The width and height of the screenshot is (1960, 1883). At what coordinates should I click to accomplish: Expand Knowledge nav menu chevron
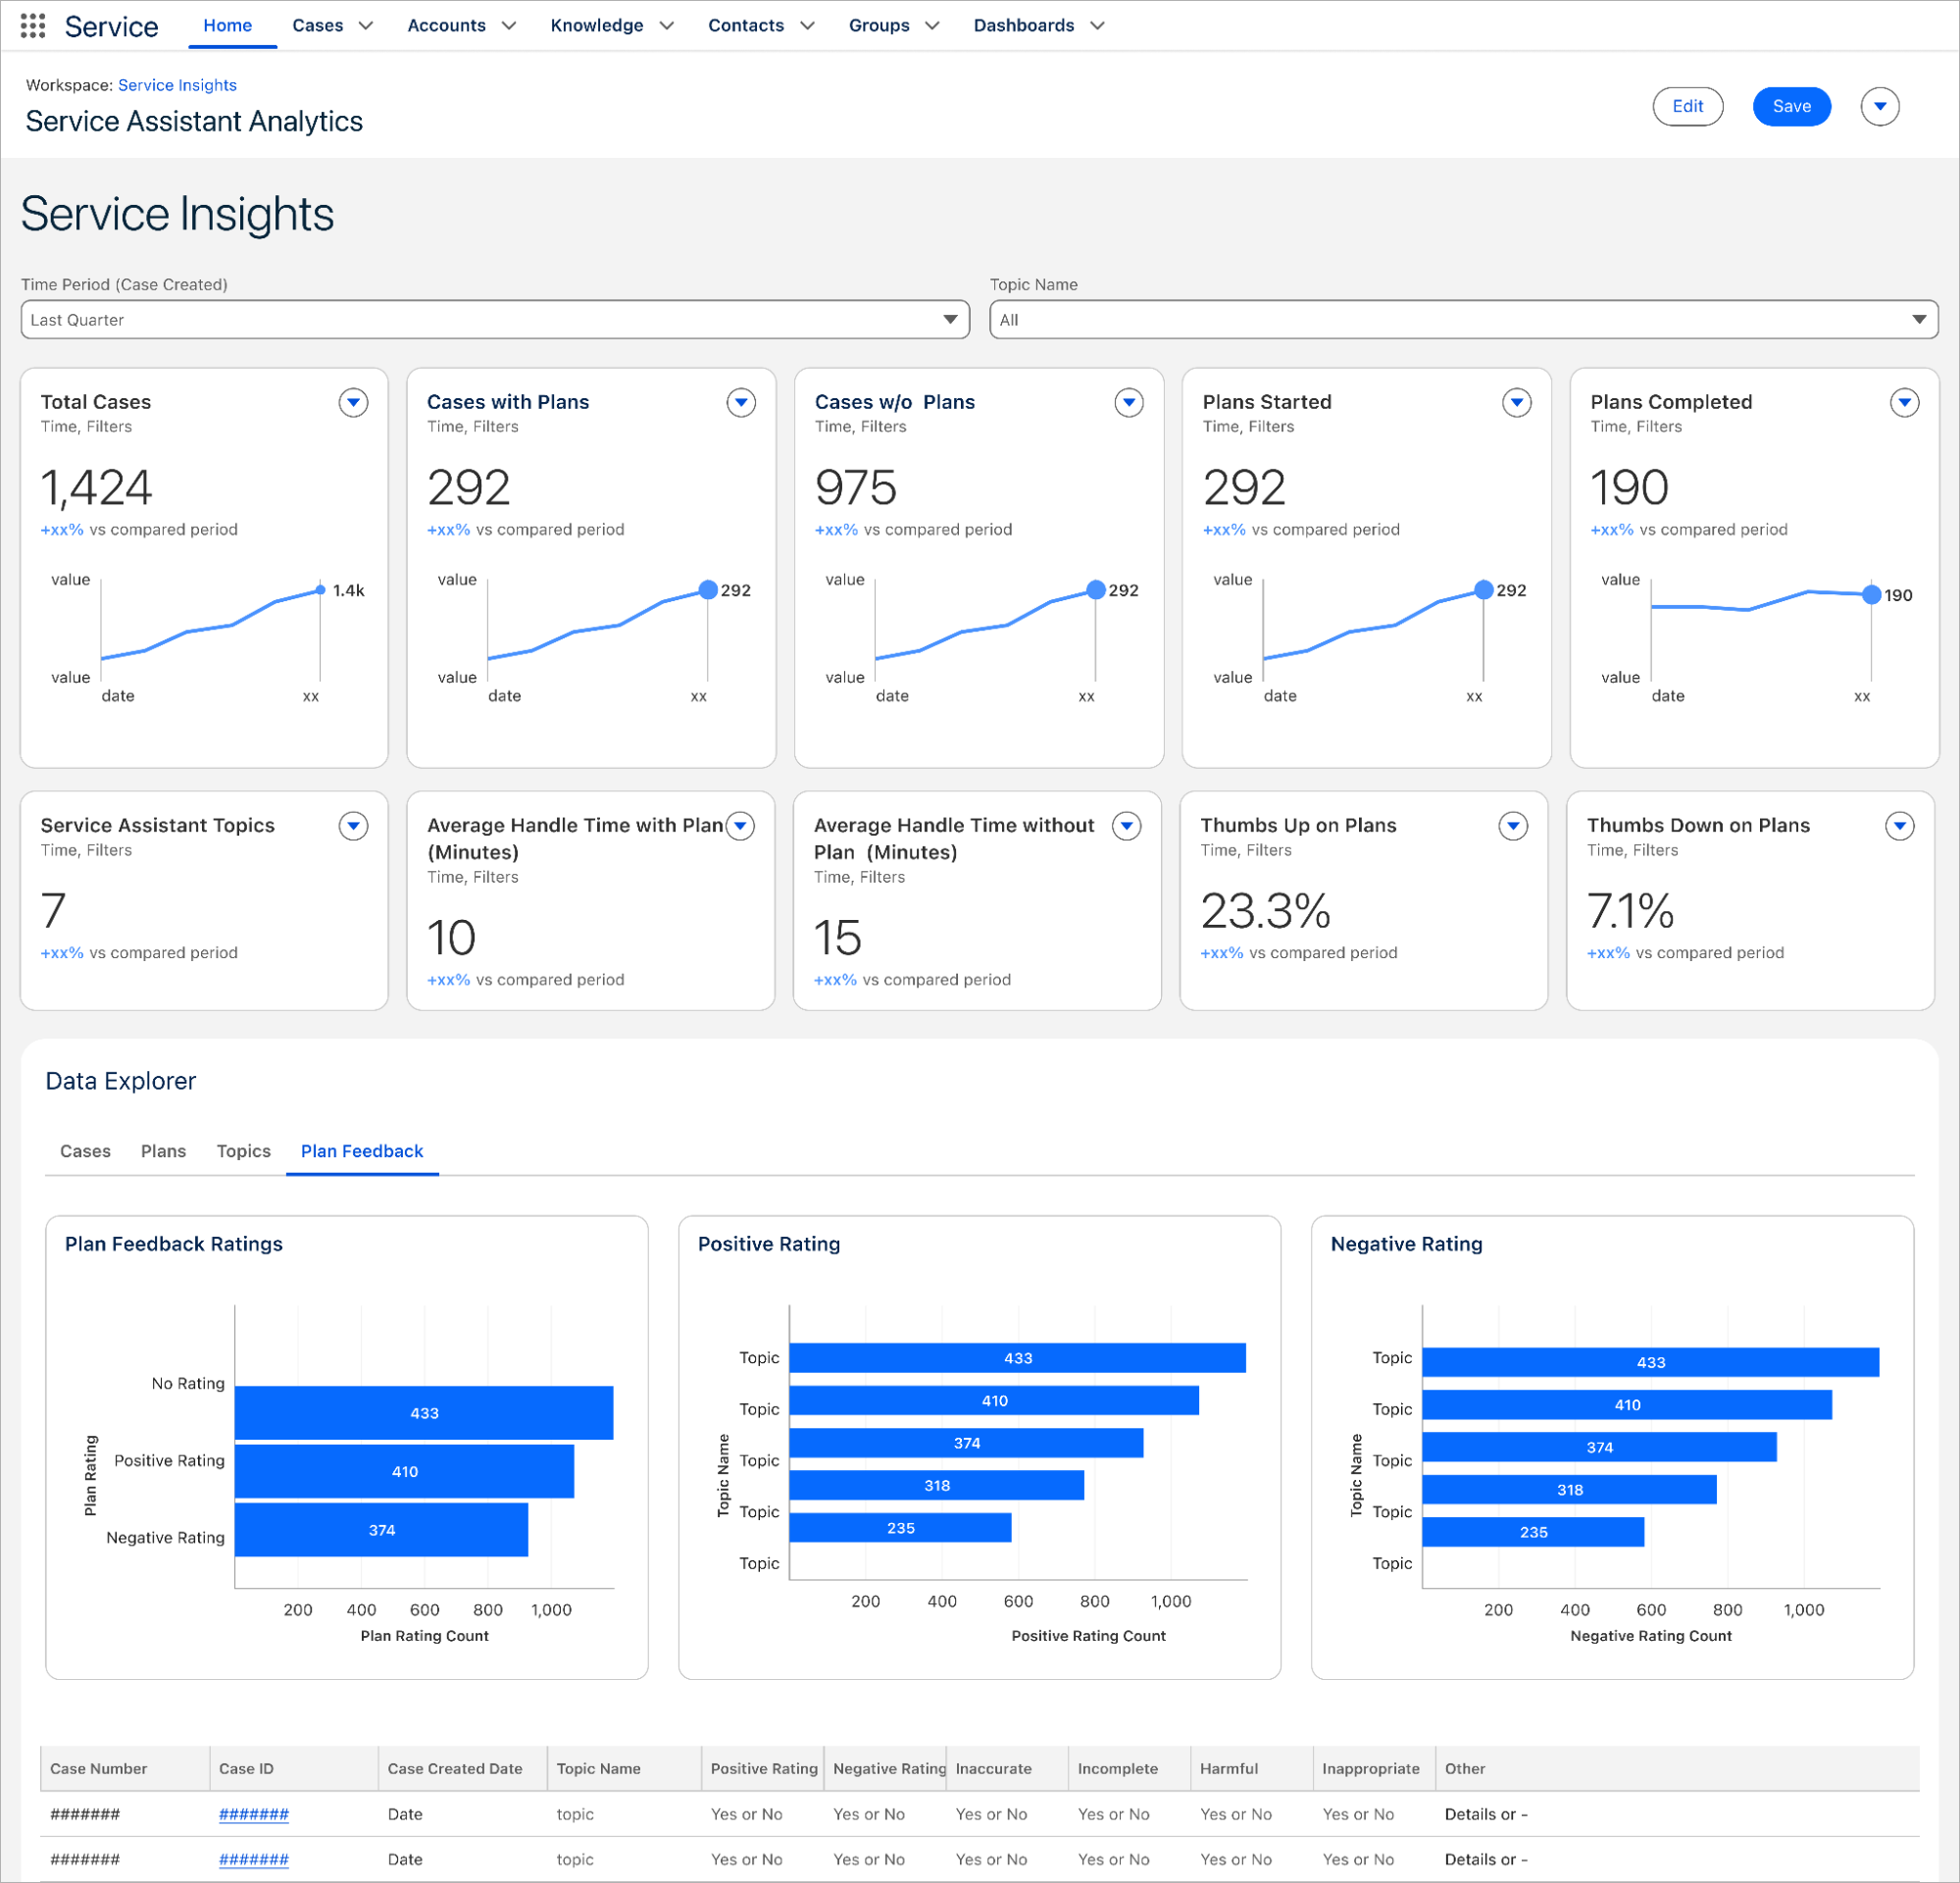(x=667, y=26)
